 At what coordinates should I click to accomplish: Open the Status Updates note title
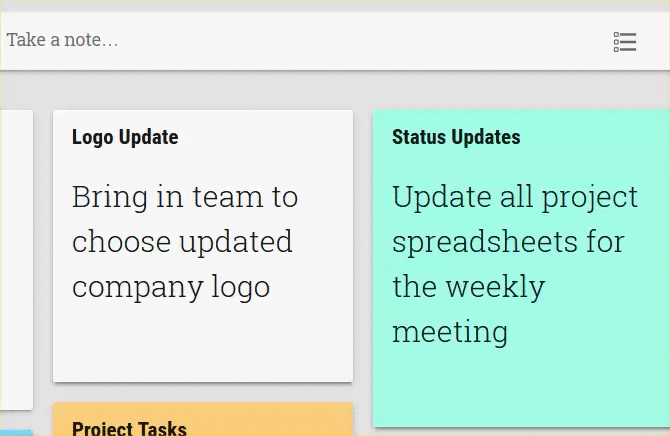click(x=456, y=137)
